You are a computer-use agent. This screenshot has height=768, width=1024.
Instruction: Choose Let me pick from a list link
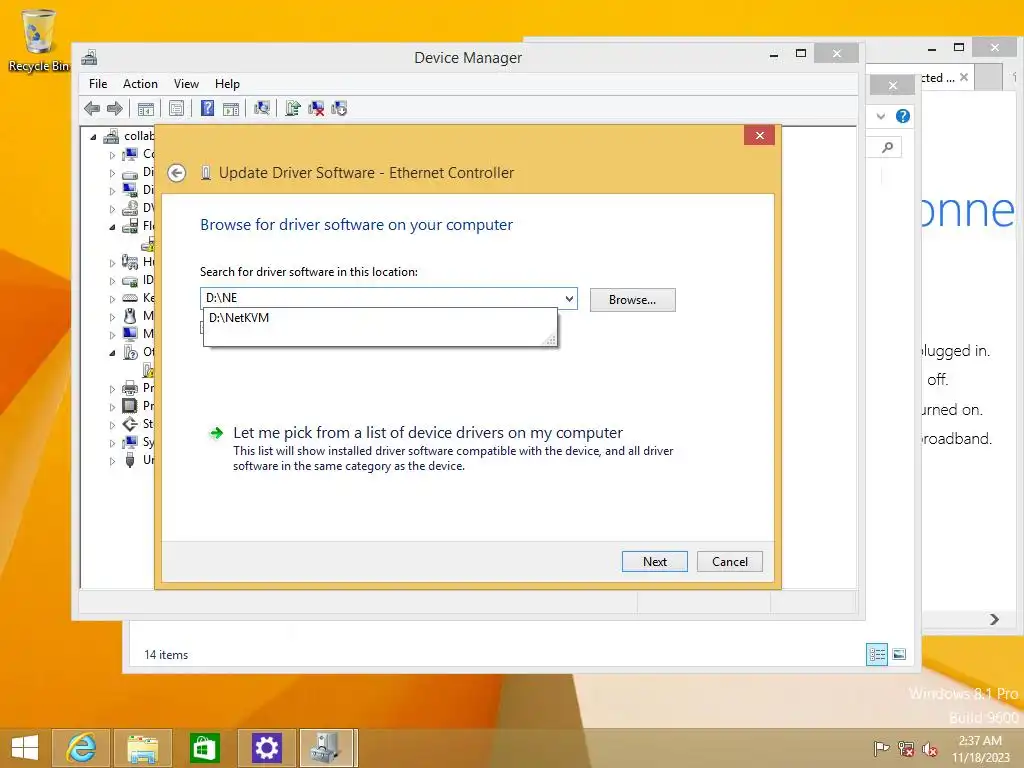point(428,432)
